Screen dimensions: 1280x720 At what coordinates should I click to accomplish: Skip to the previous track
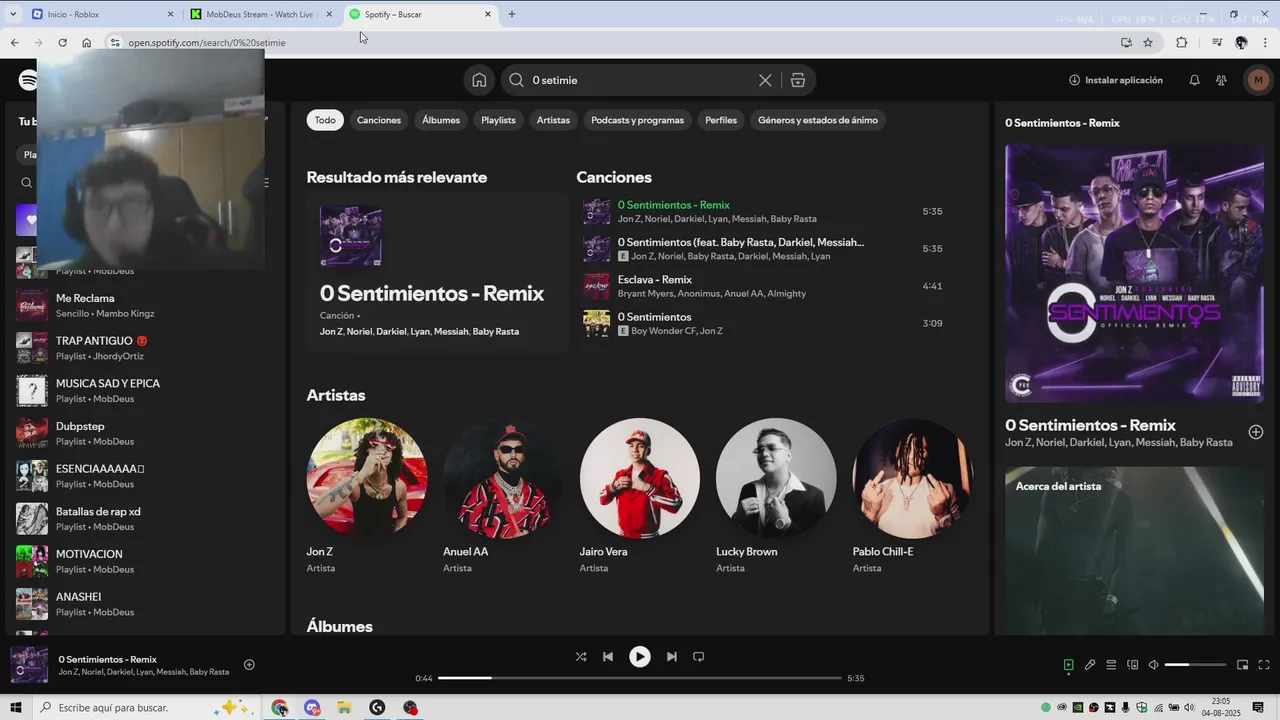click(608, 657)
